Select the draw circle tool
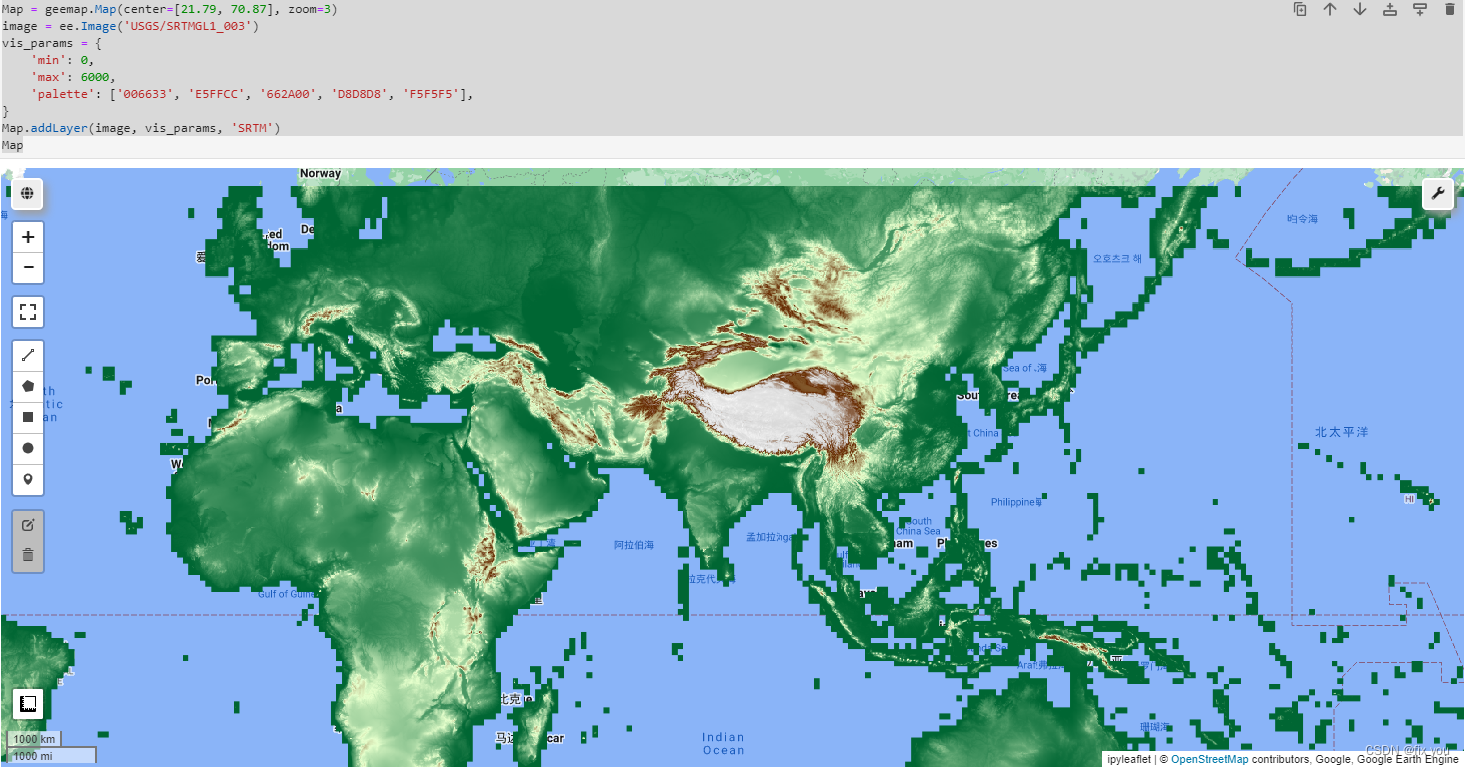1465x767 pixels. (28, 448)
